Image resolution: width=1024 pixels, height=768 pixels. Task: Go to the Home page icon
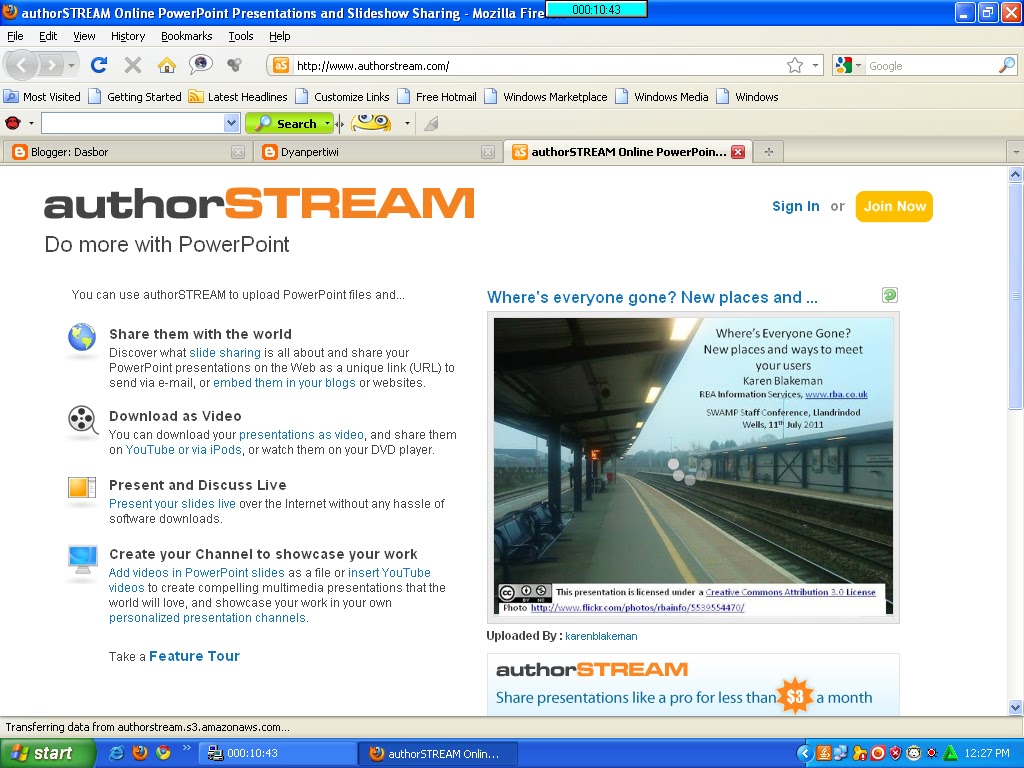pyautogui.click(x=167, y=65)
